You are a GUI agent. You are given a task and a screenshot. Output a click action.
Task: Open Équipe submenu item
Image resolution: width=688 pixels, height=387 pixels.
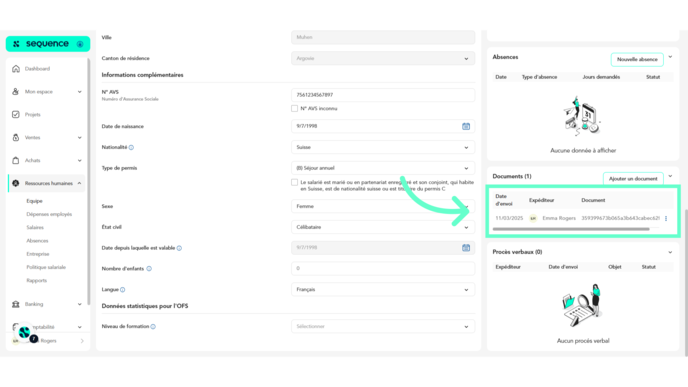pyautogui.click(x=34, y=201)
